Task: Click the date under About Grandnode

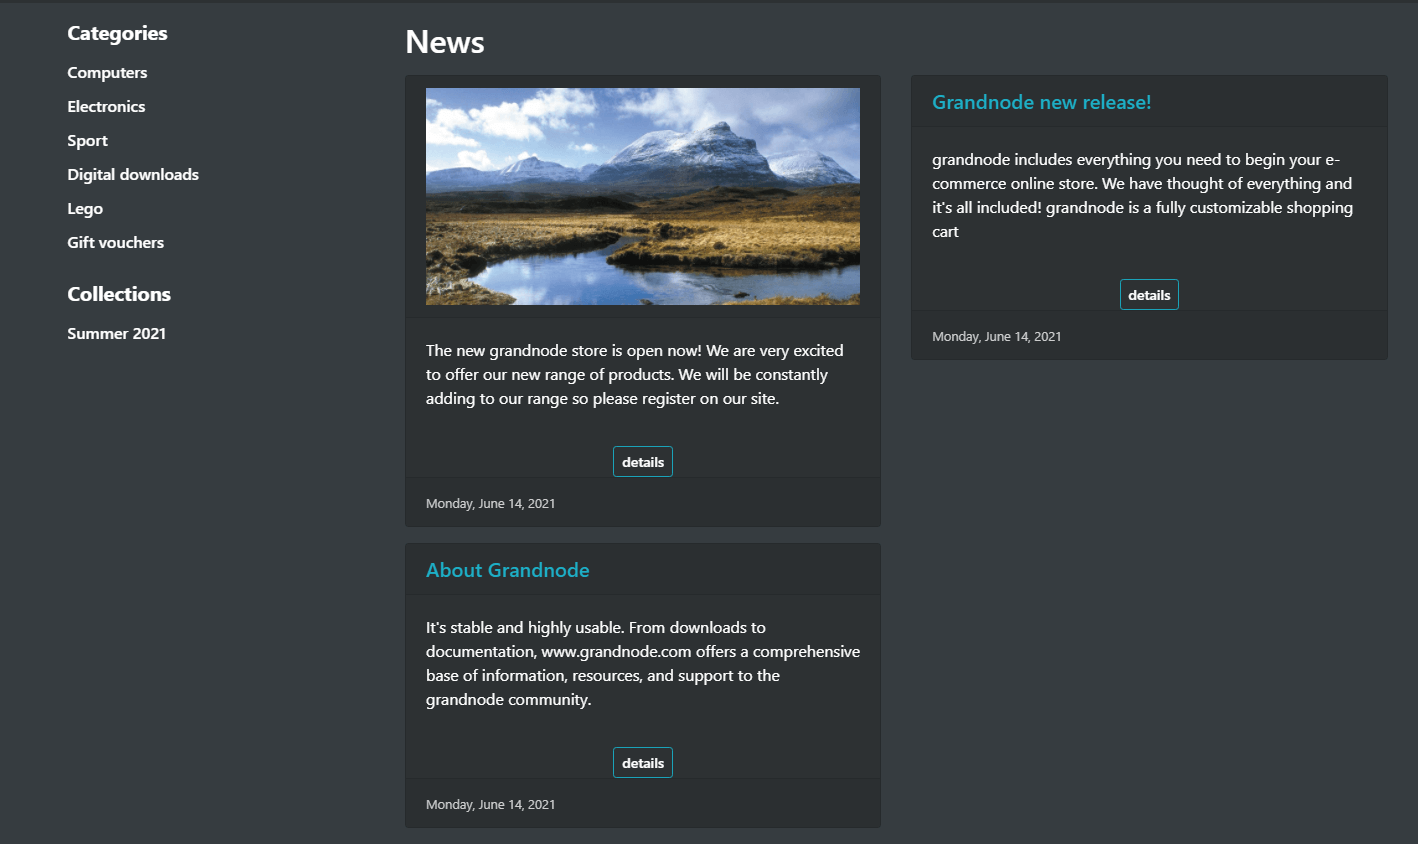Action: pyautogui.click(x=490, y=805)
